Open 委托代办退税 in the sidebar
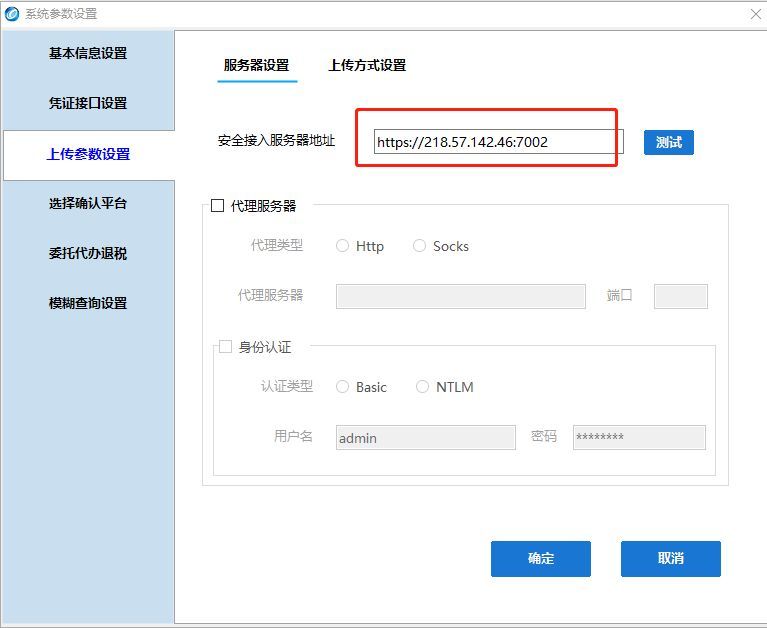Image resolution: width=767 pixels, height=628 pixels. click(x=88, y=253)
